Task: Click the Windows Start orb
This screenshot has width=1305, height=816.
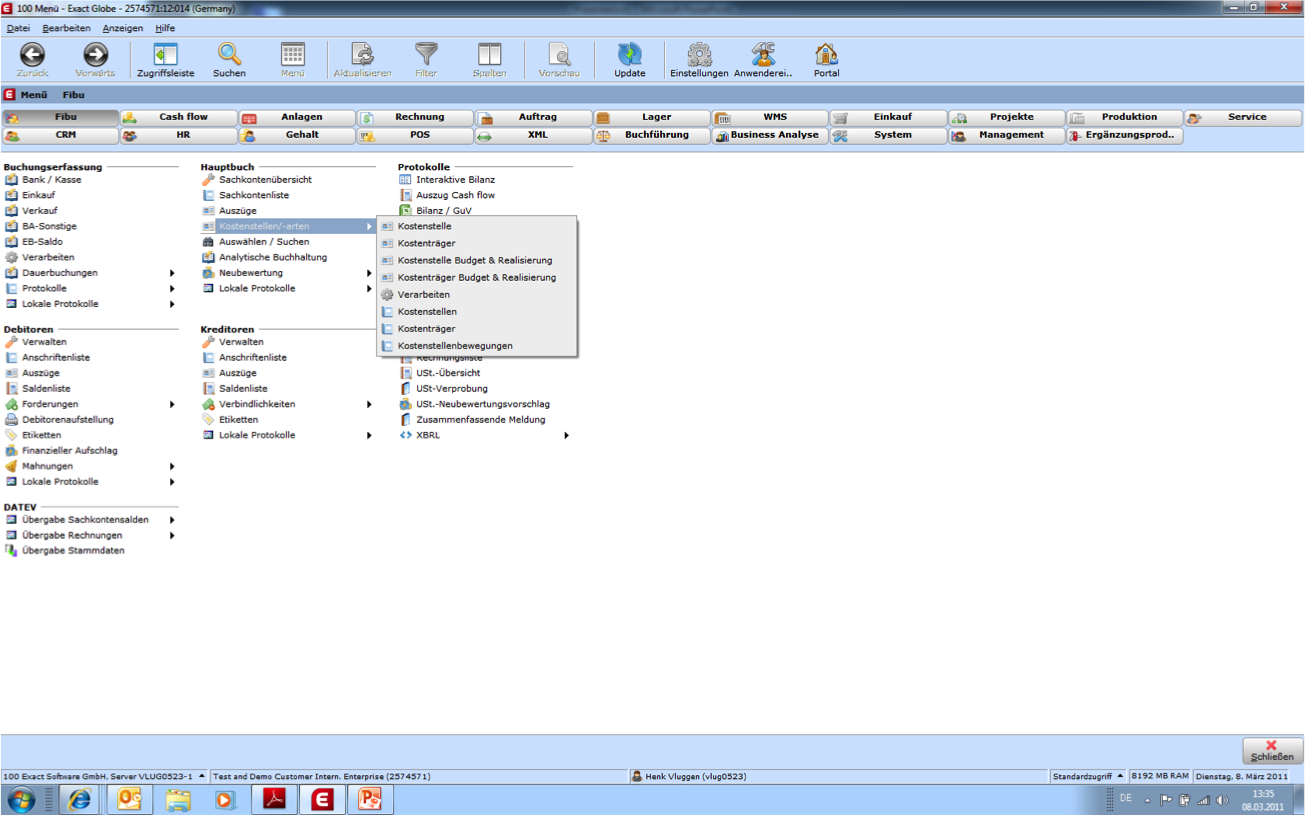Action: pos(20,800)
